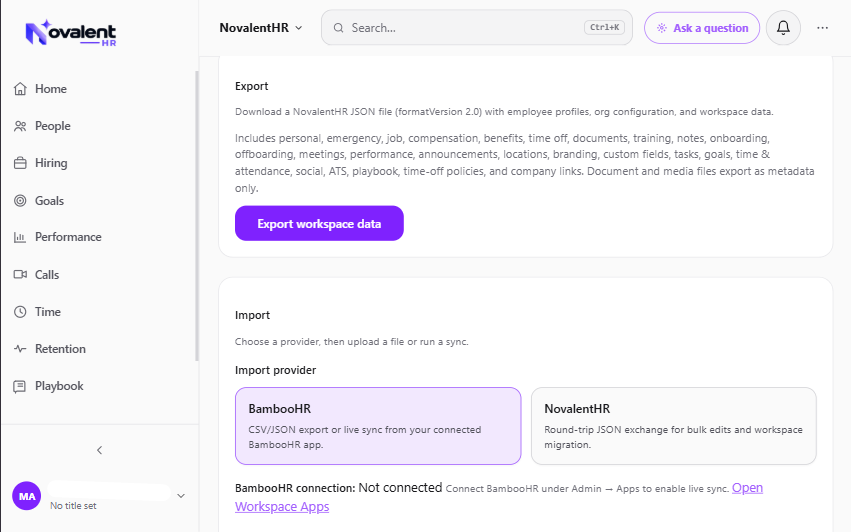Open Workspace Apps link

coord(282,506)
